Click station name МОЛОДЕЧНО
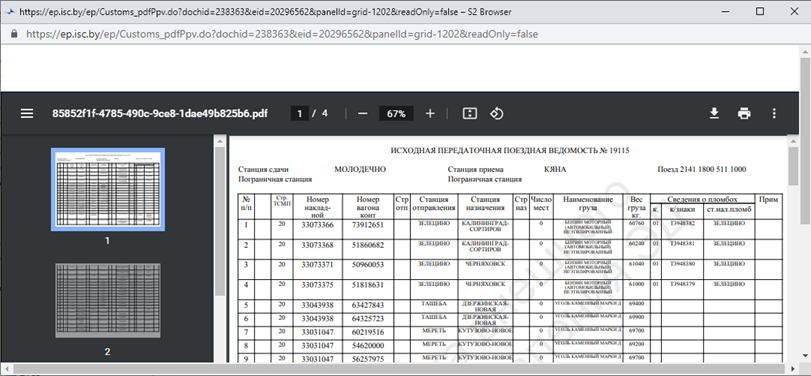Image resolution: width=811 pixels, height=376 pixels. click(360, 170)
